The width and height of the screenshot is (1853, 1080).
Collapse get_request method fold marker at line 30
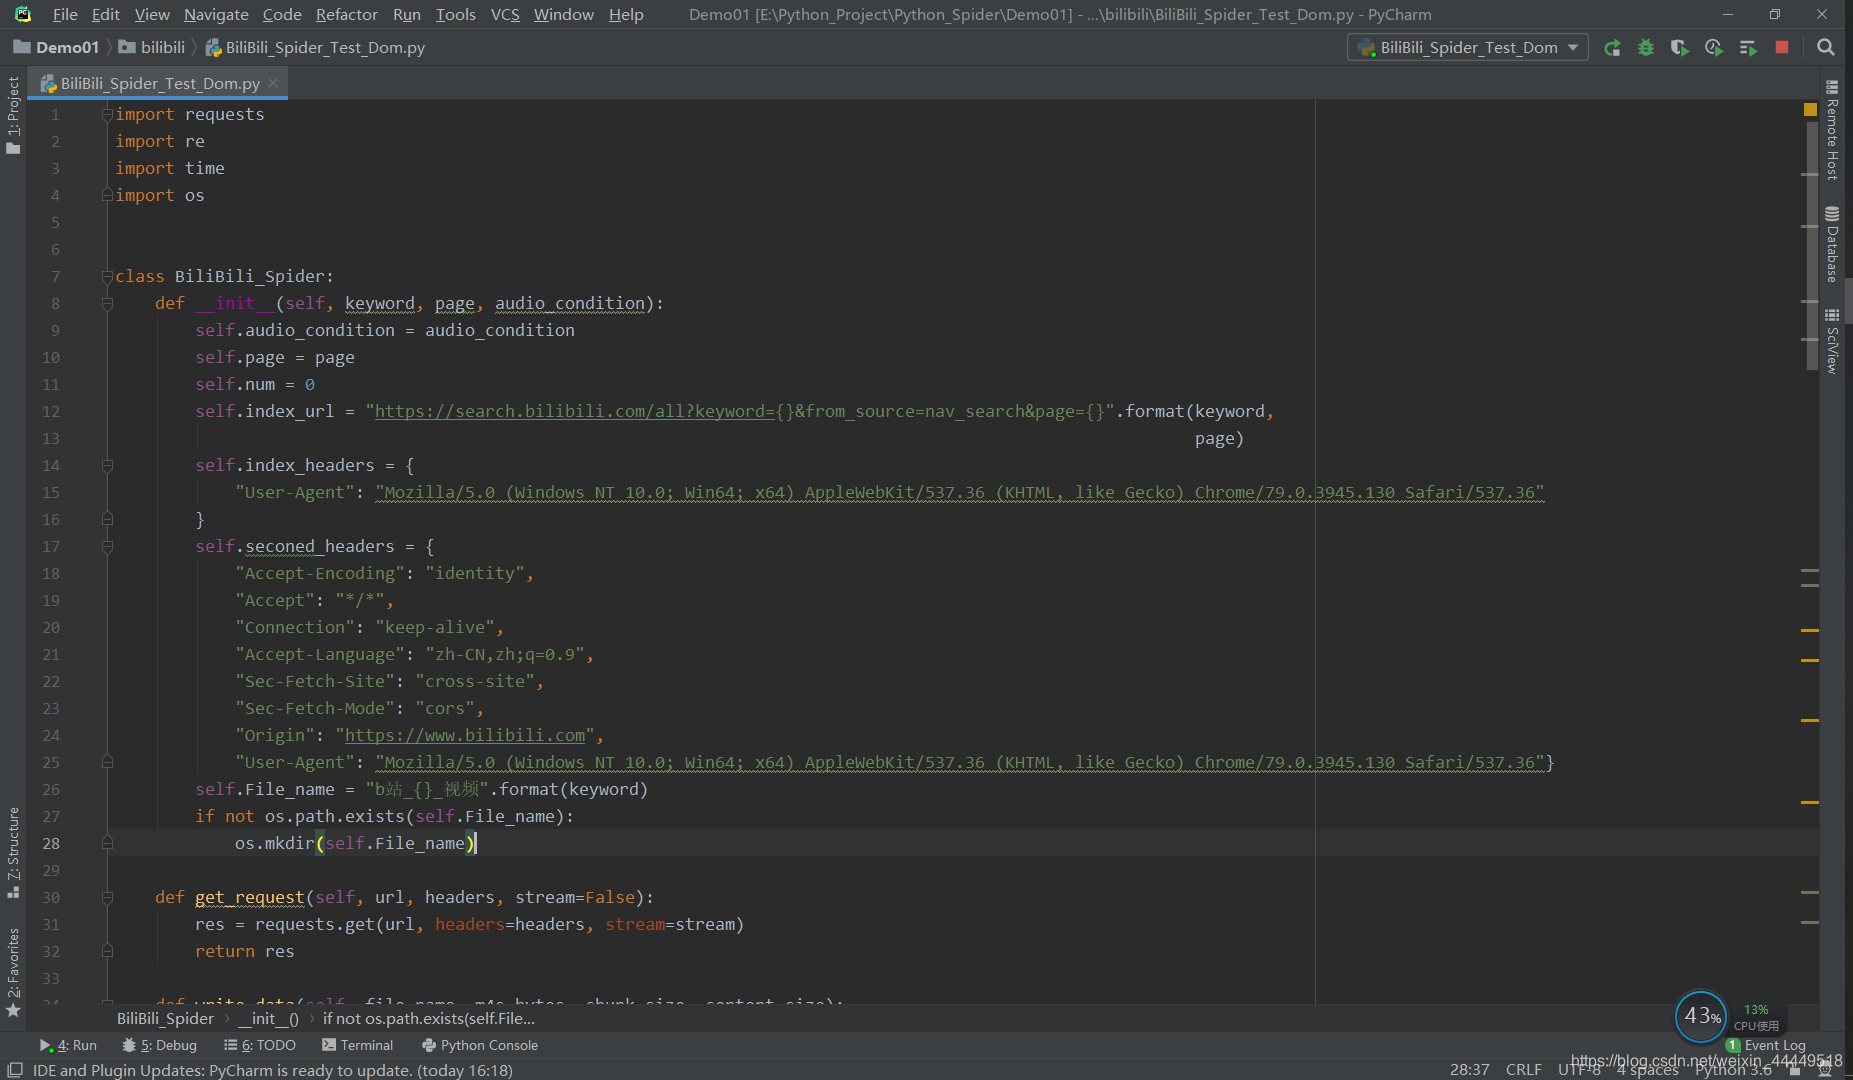pos(107,898)
